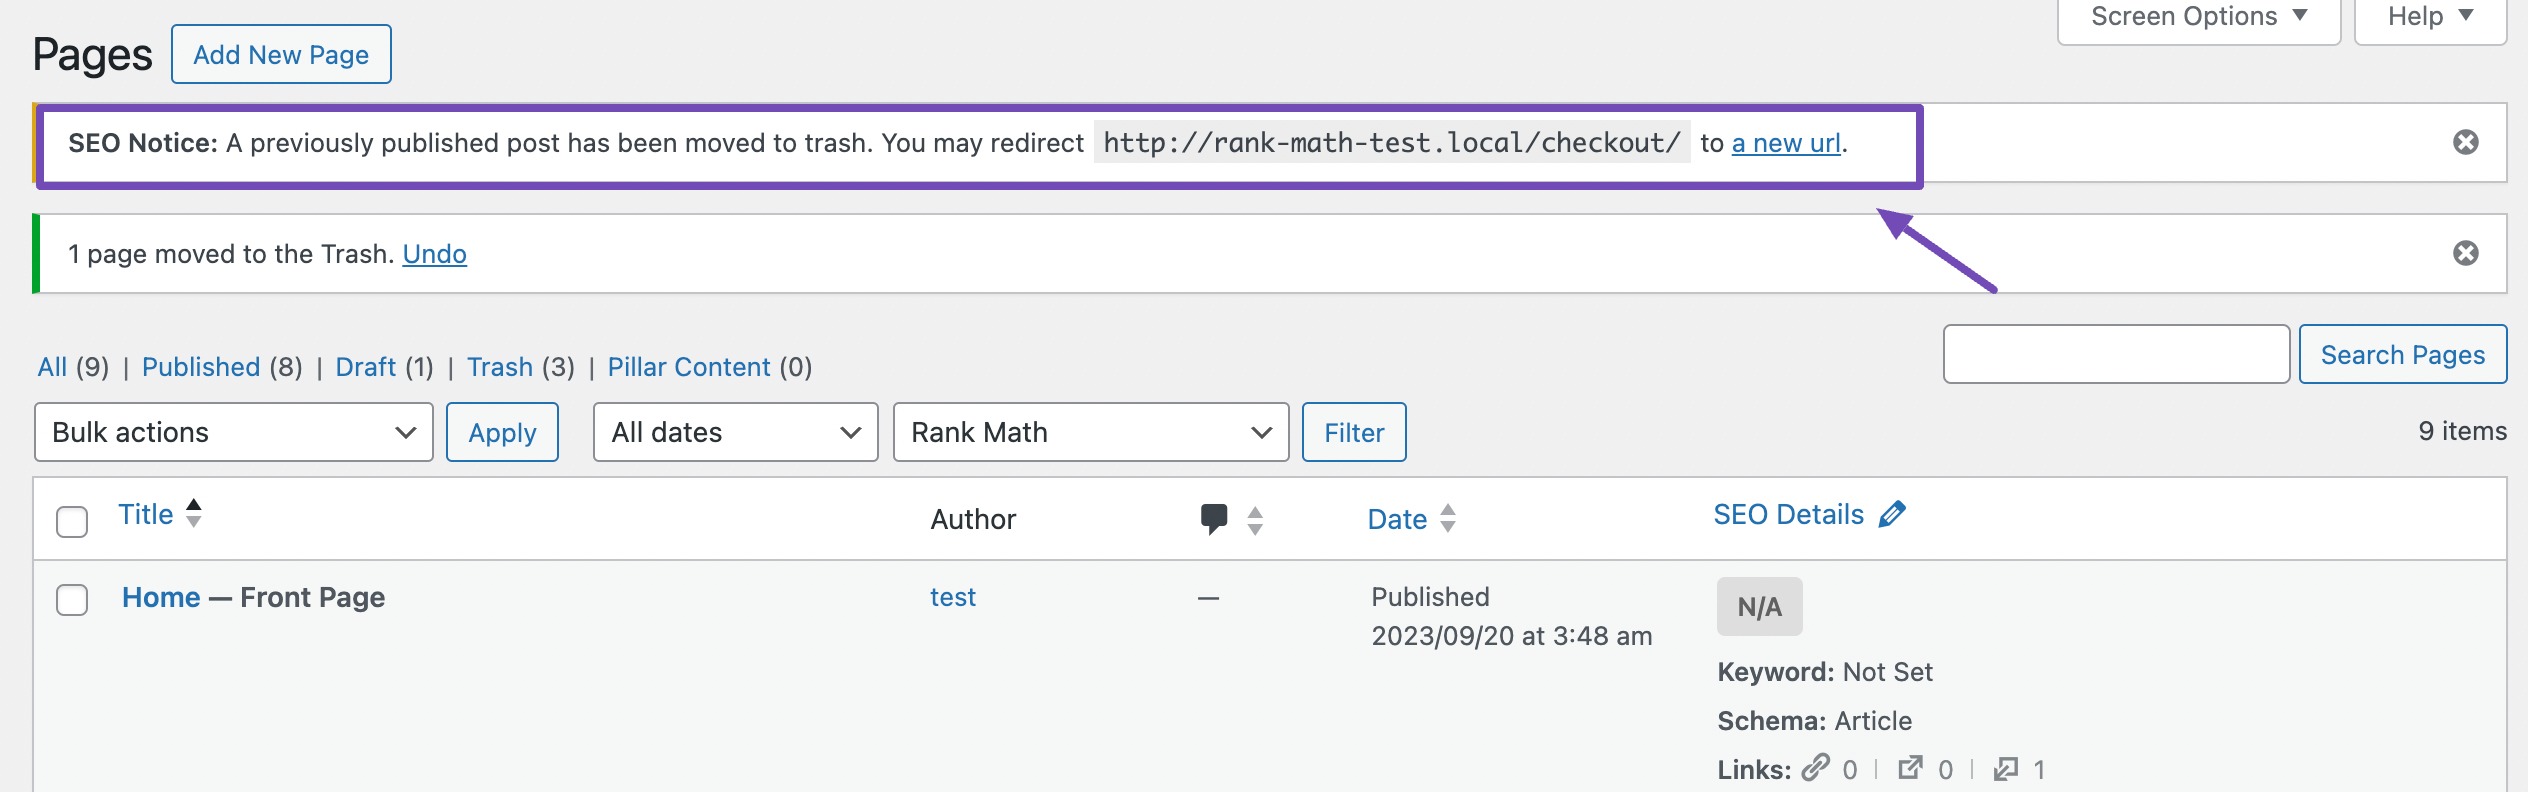
Task: Expand the Help panel
Action: tap(2430, 18)
